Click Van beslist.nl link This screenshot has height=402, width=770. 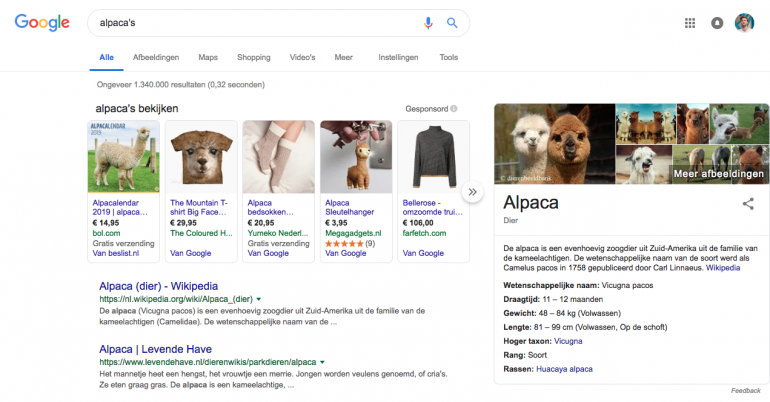(115, 253)
